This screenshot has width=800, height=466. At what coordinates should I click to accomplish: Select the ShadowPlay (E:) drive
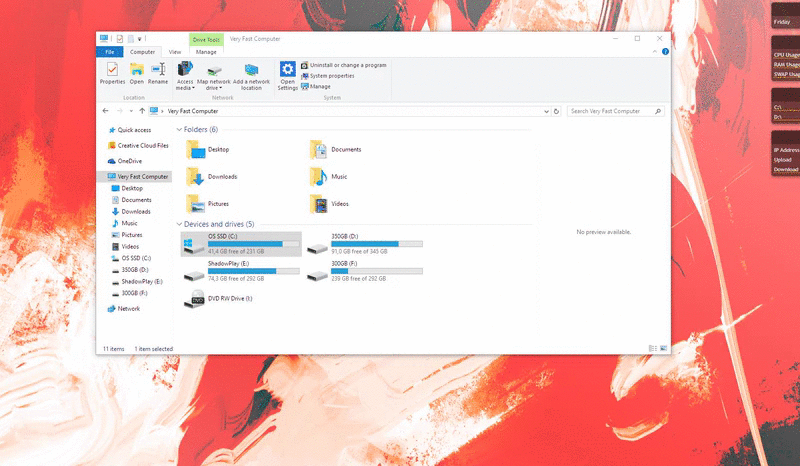(x=241, y=271)
